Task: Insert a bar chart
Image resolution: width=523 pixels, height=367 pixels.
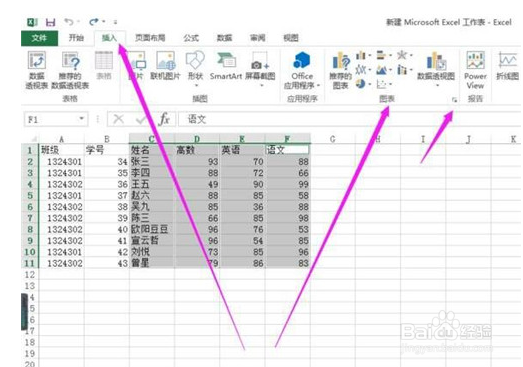Action: [x=381, y=55]
